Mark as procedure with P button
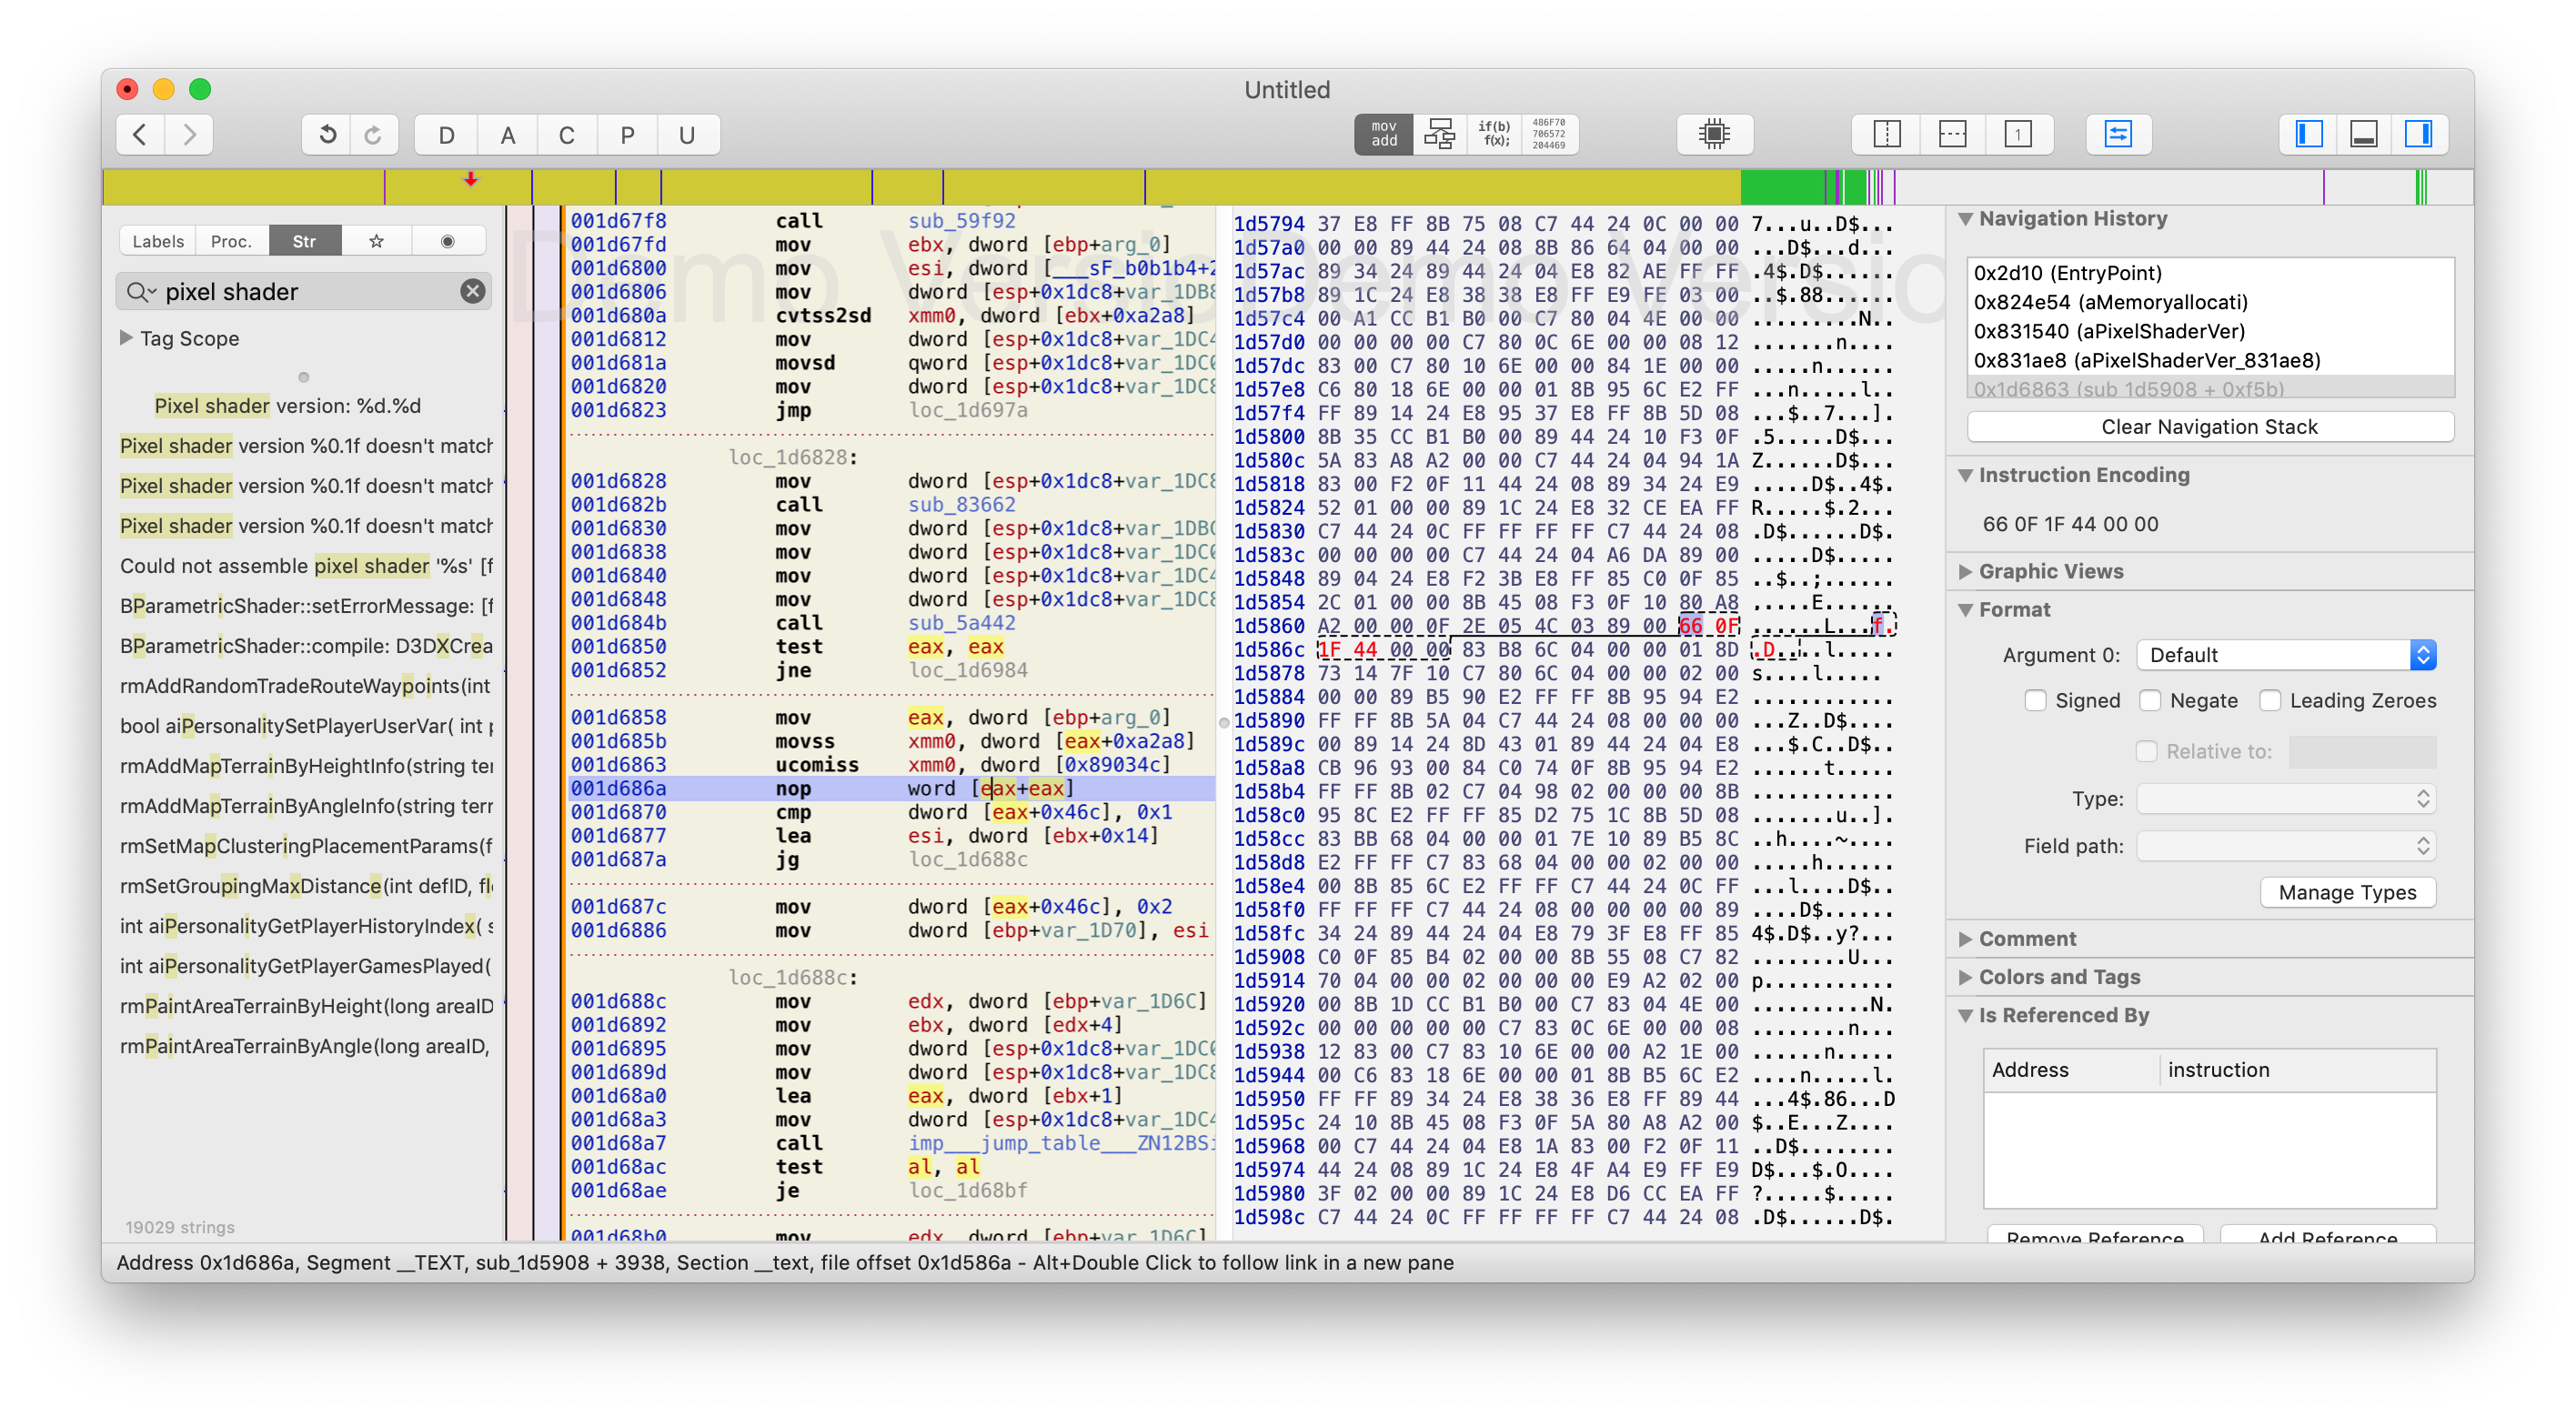The height and width of the screenshot is (1417, 2576). click(x=627, y=135)
